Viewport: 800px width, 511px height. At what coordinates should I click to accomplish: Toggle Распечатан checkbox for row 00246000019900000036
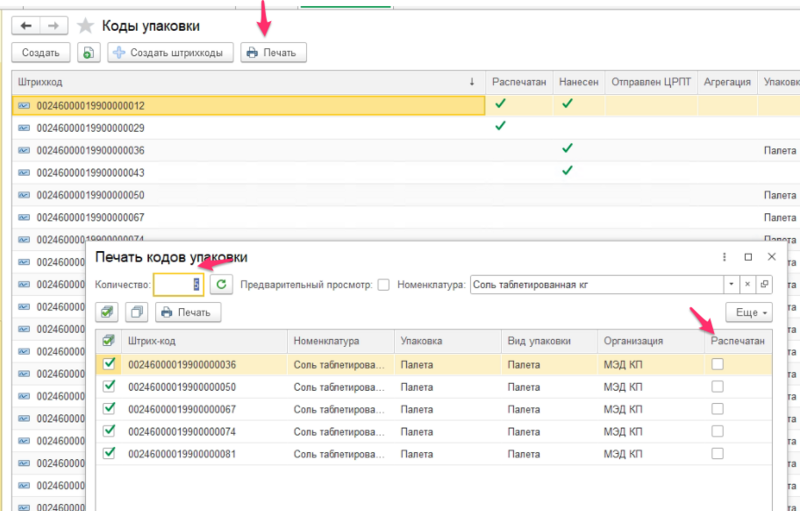tap(717, 364)
